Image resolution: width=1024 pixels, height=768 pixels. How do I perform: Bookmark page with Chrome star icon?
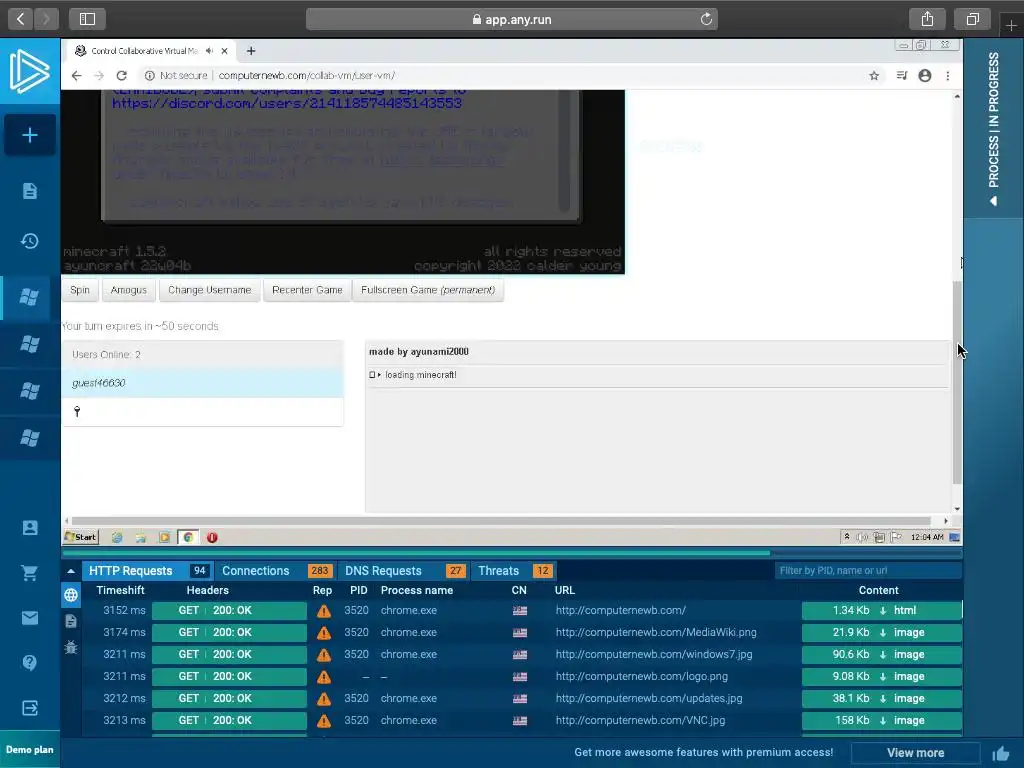[x=874, y=76]
